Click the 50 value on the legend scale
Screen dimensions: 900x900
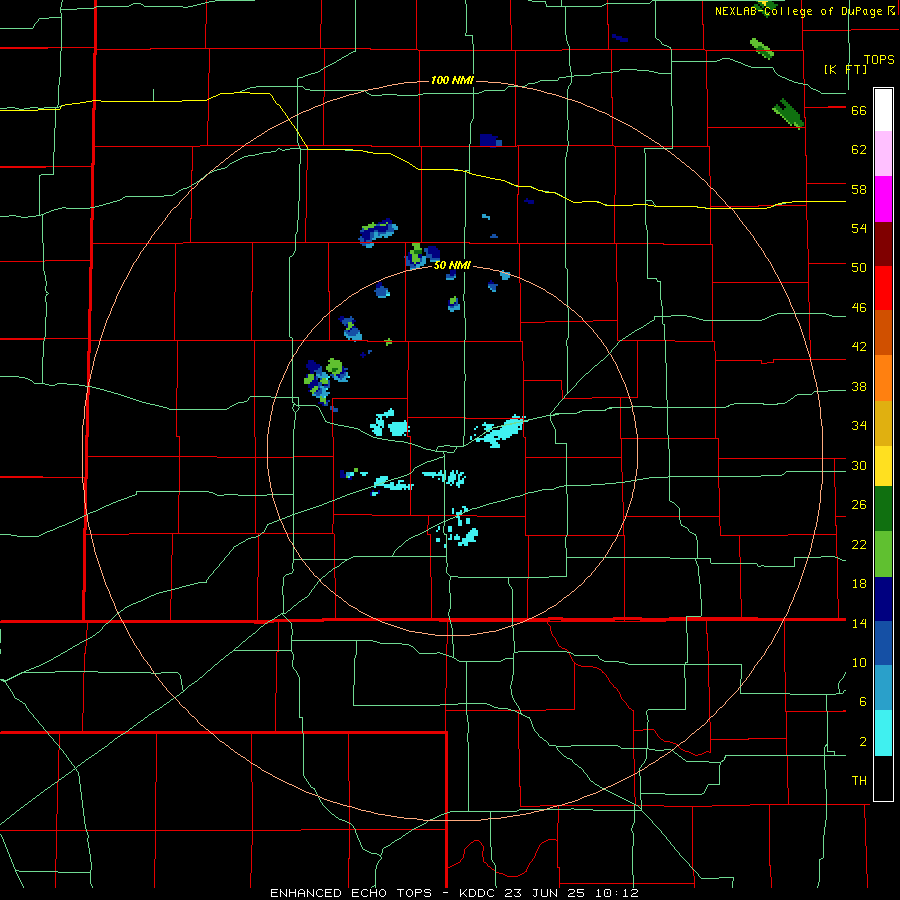[859, 268]
